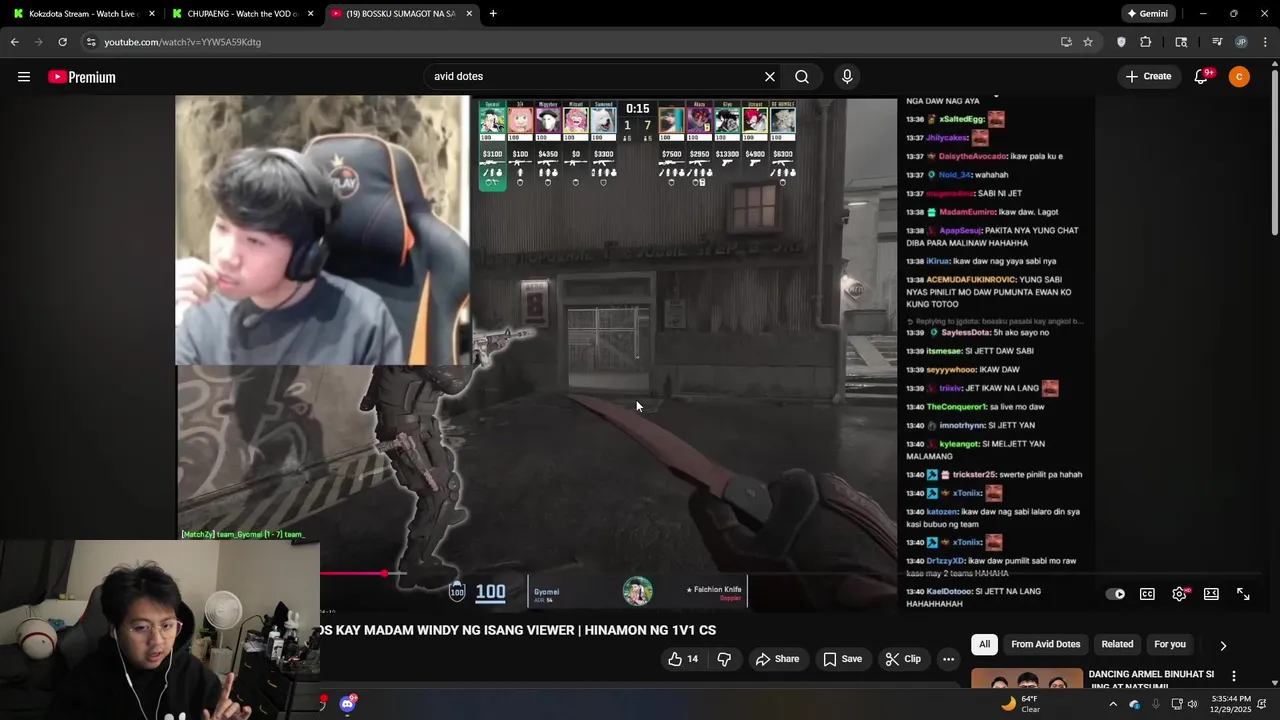This screenshot has height=720, width=1280.
Task: Share this video
Action: click(x=777, y=659)
